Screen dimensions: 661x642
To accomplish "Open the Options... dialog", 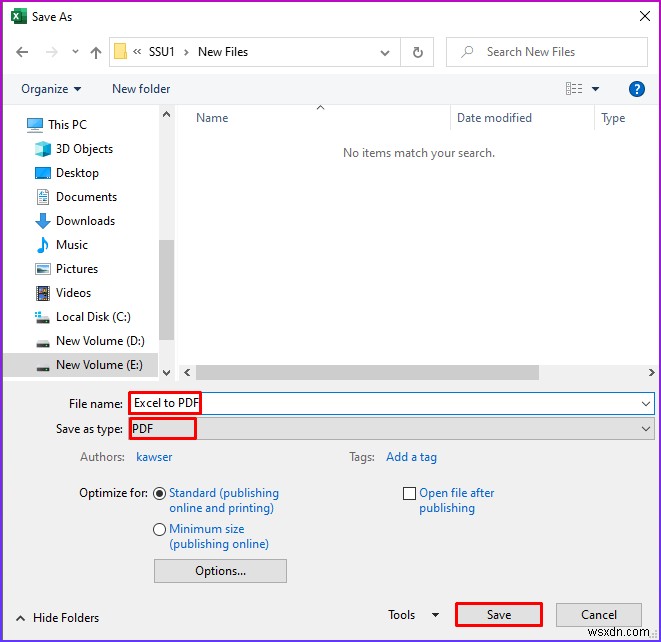I will [220, 571].
